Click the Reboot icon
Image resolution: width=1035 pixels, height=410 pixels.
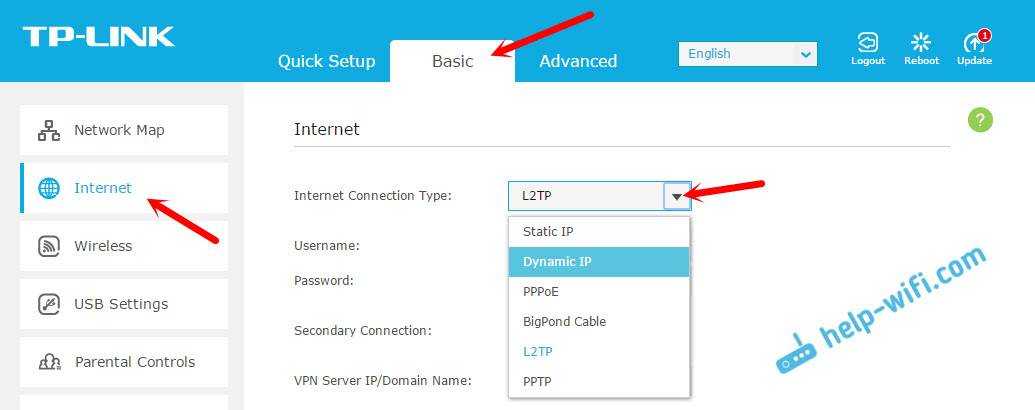tap(921, 43)
